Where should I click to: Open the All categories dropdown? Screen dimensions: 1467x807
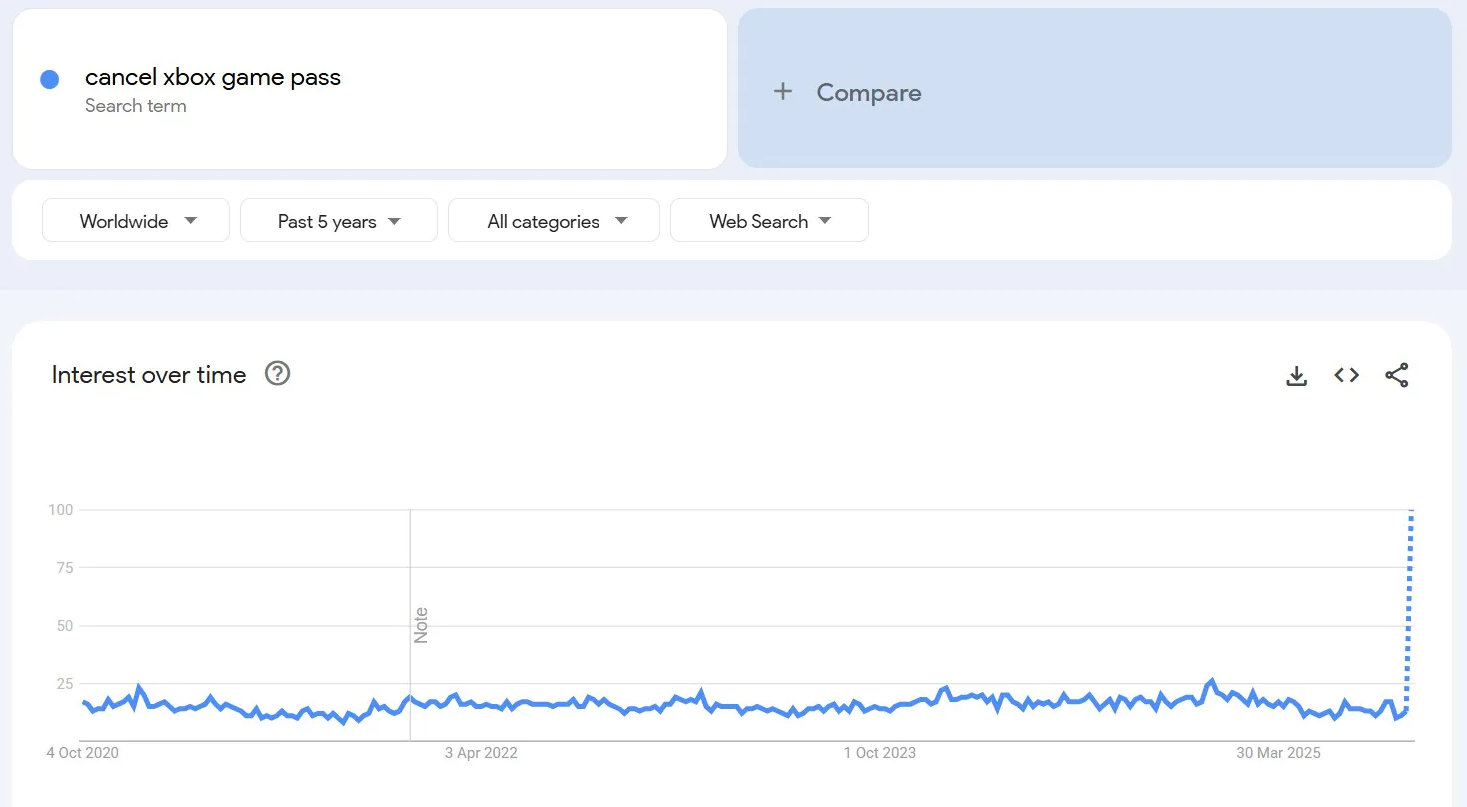(554, 221)
